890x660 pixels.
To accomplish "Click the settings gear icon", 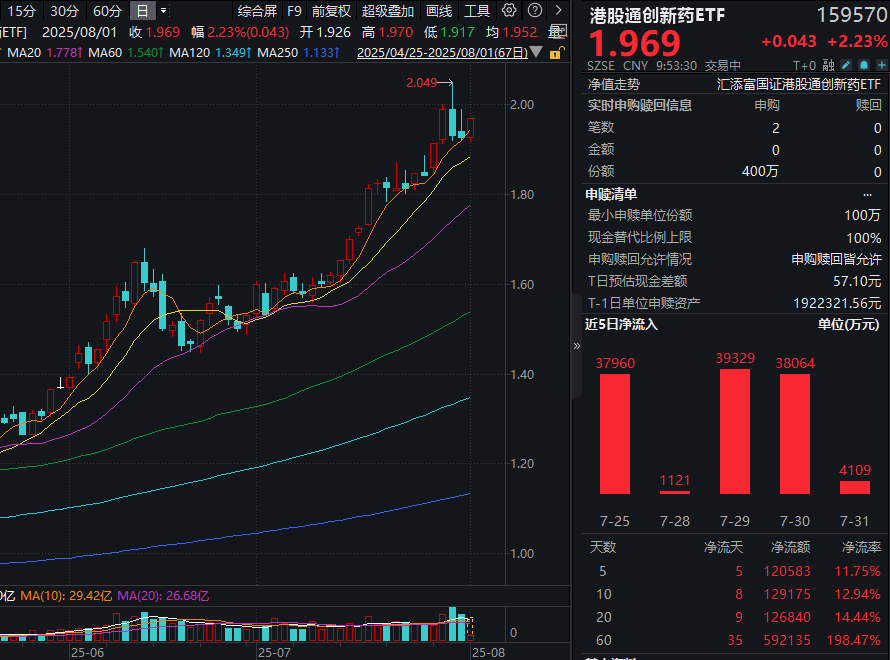I will tap(508, 11).
